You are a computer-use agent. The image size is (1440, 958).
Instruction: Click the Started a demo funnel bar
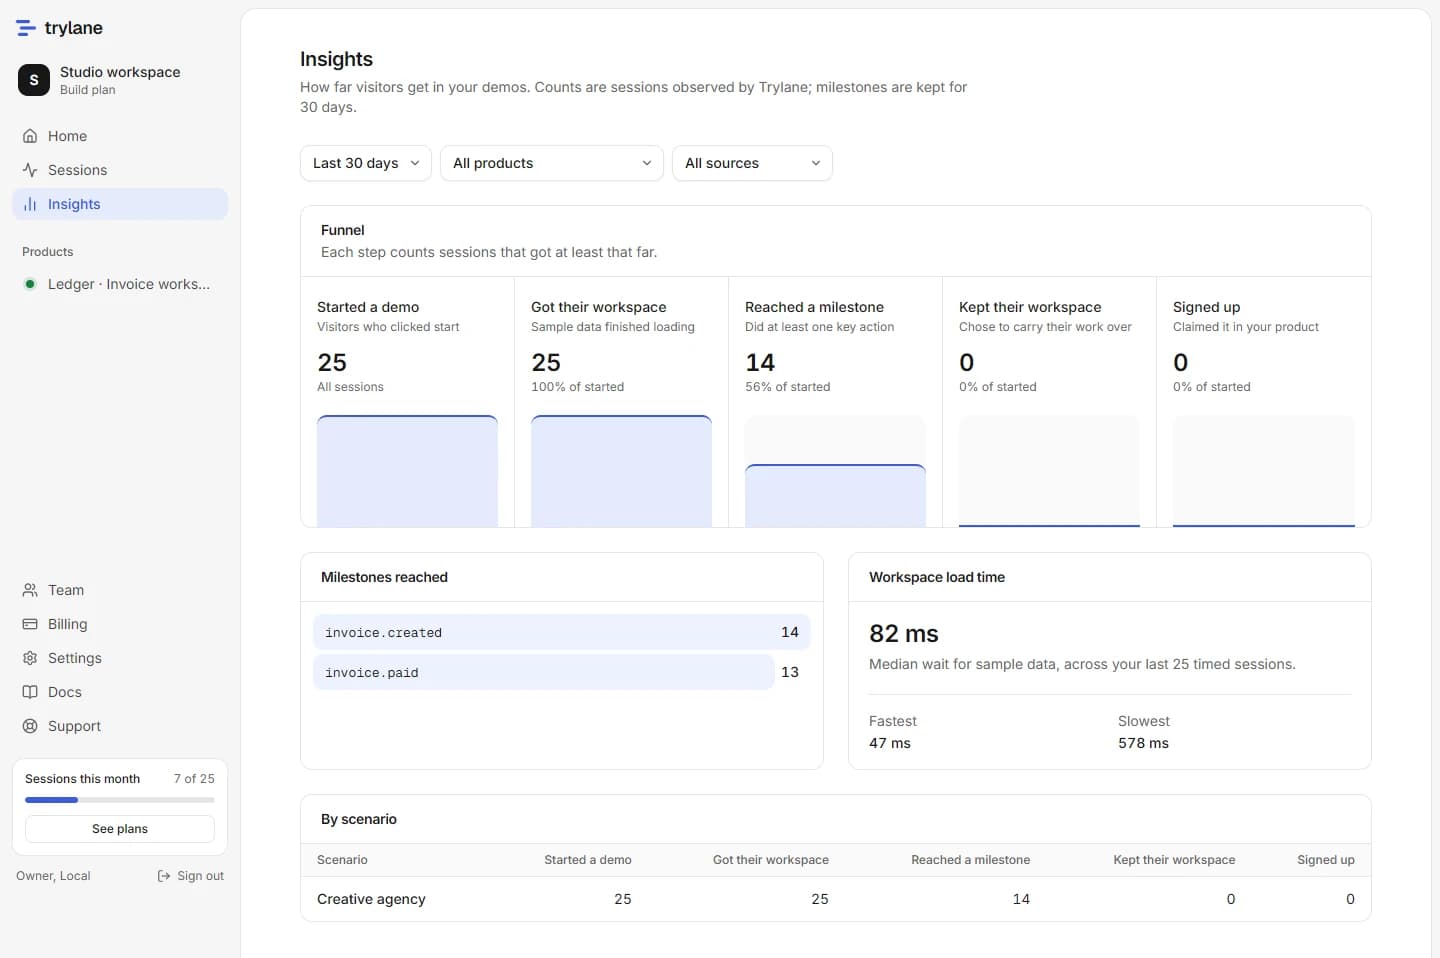(x=407, y=471)
